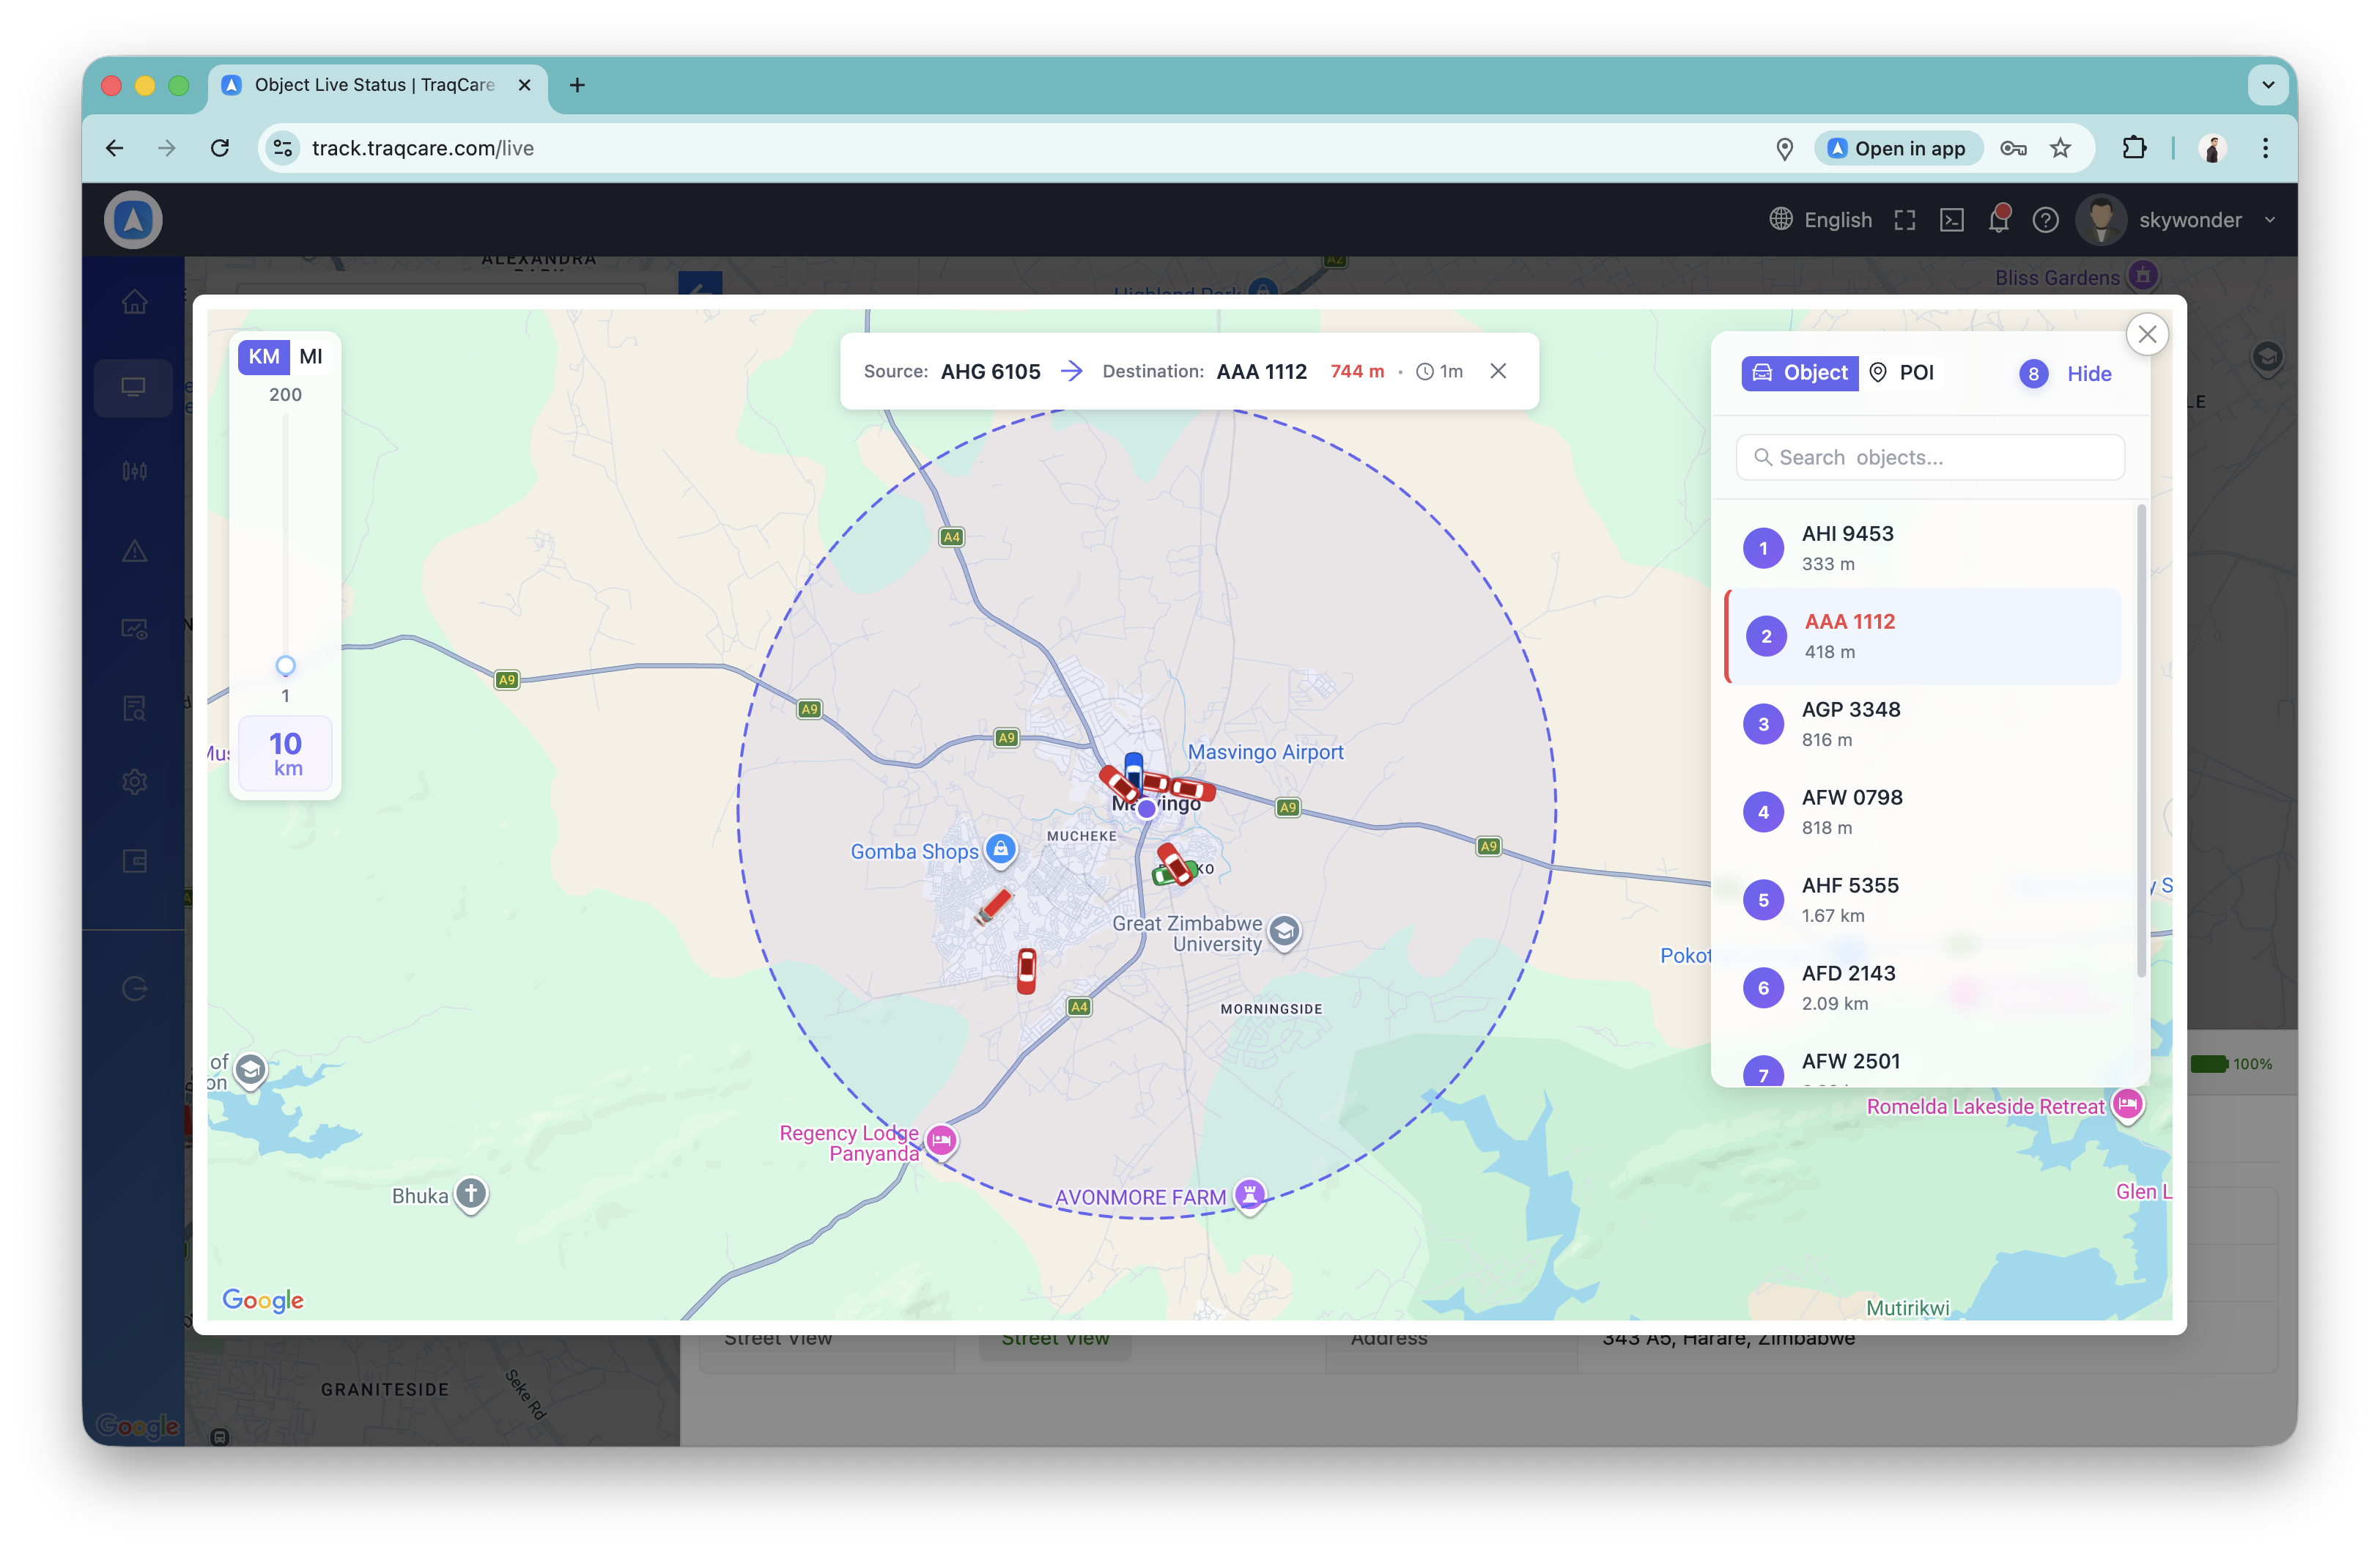Click Bhuka church marker
2380x1555 pixels.
(471, 1195)
